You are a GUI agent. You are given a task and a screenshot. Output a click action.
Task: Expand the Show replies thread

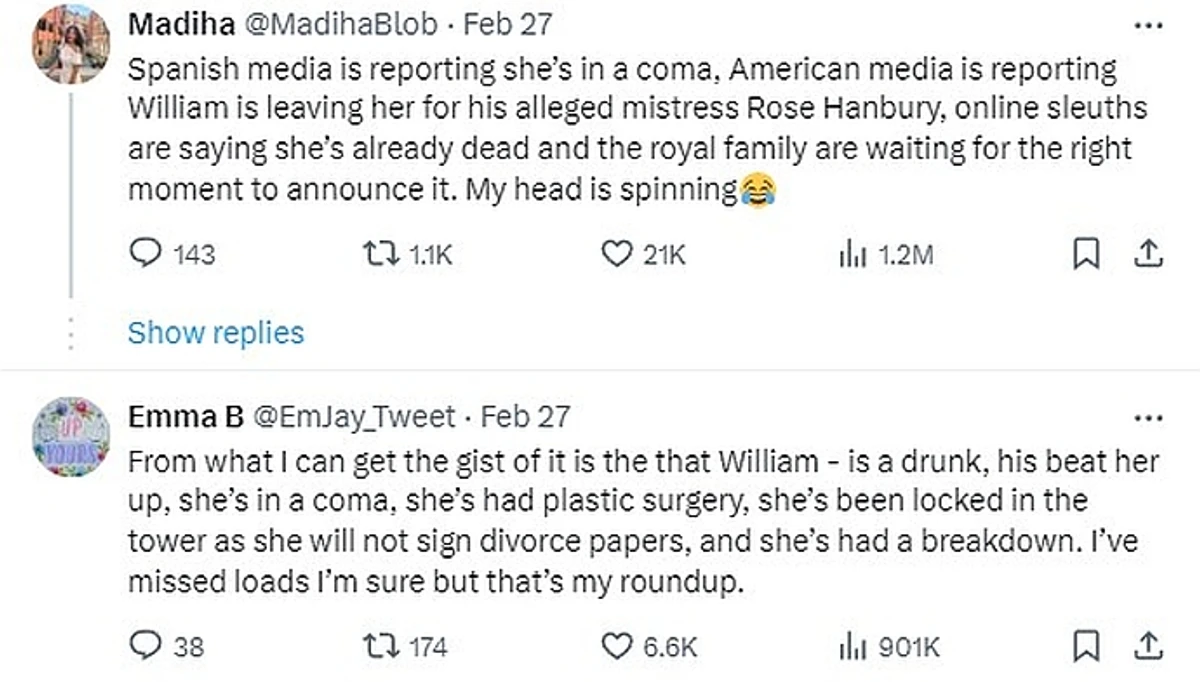[x=215, y=331]
